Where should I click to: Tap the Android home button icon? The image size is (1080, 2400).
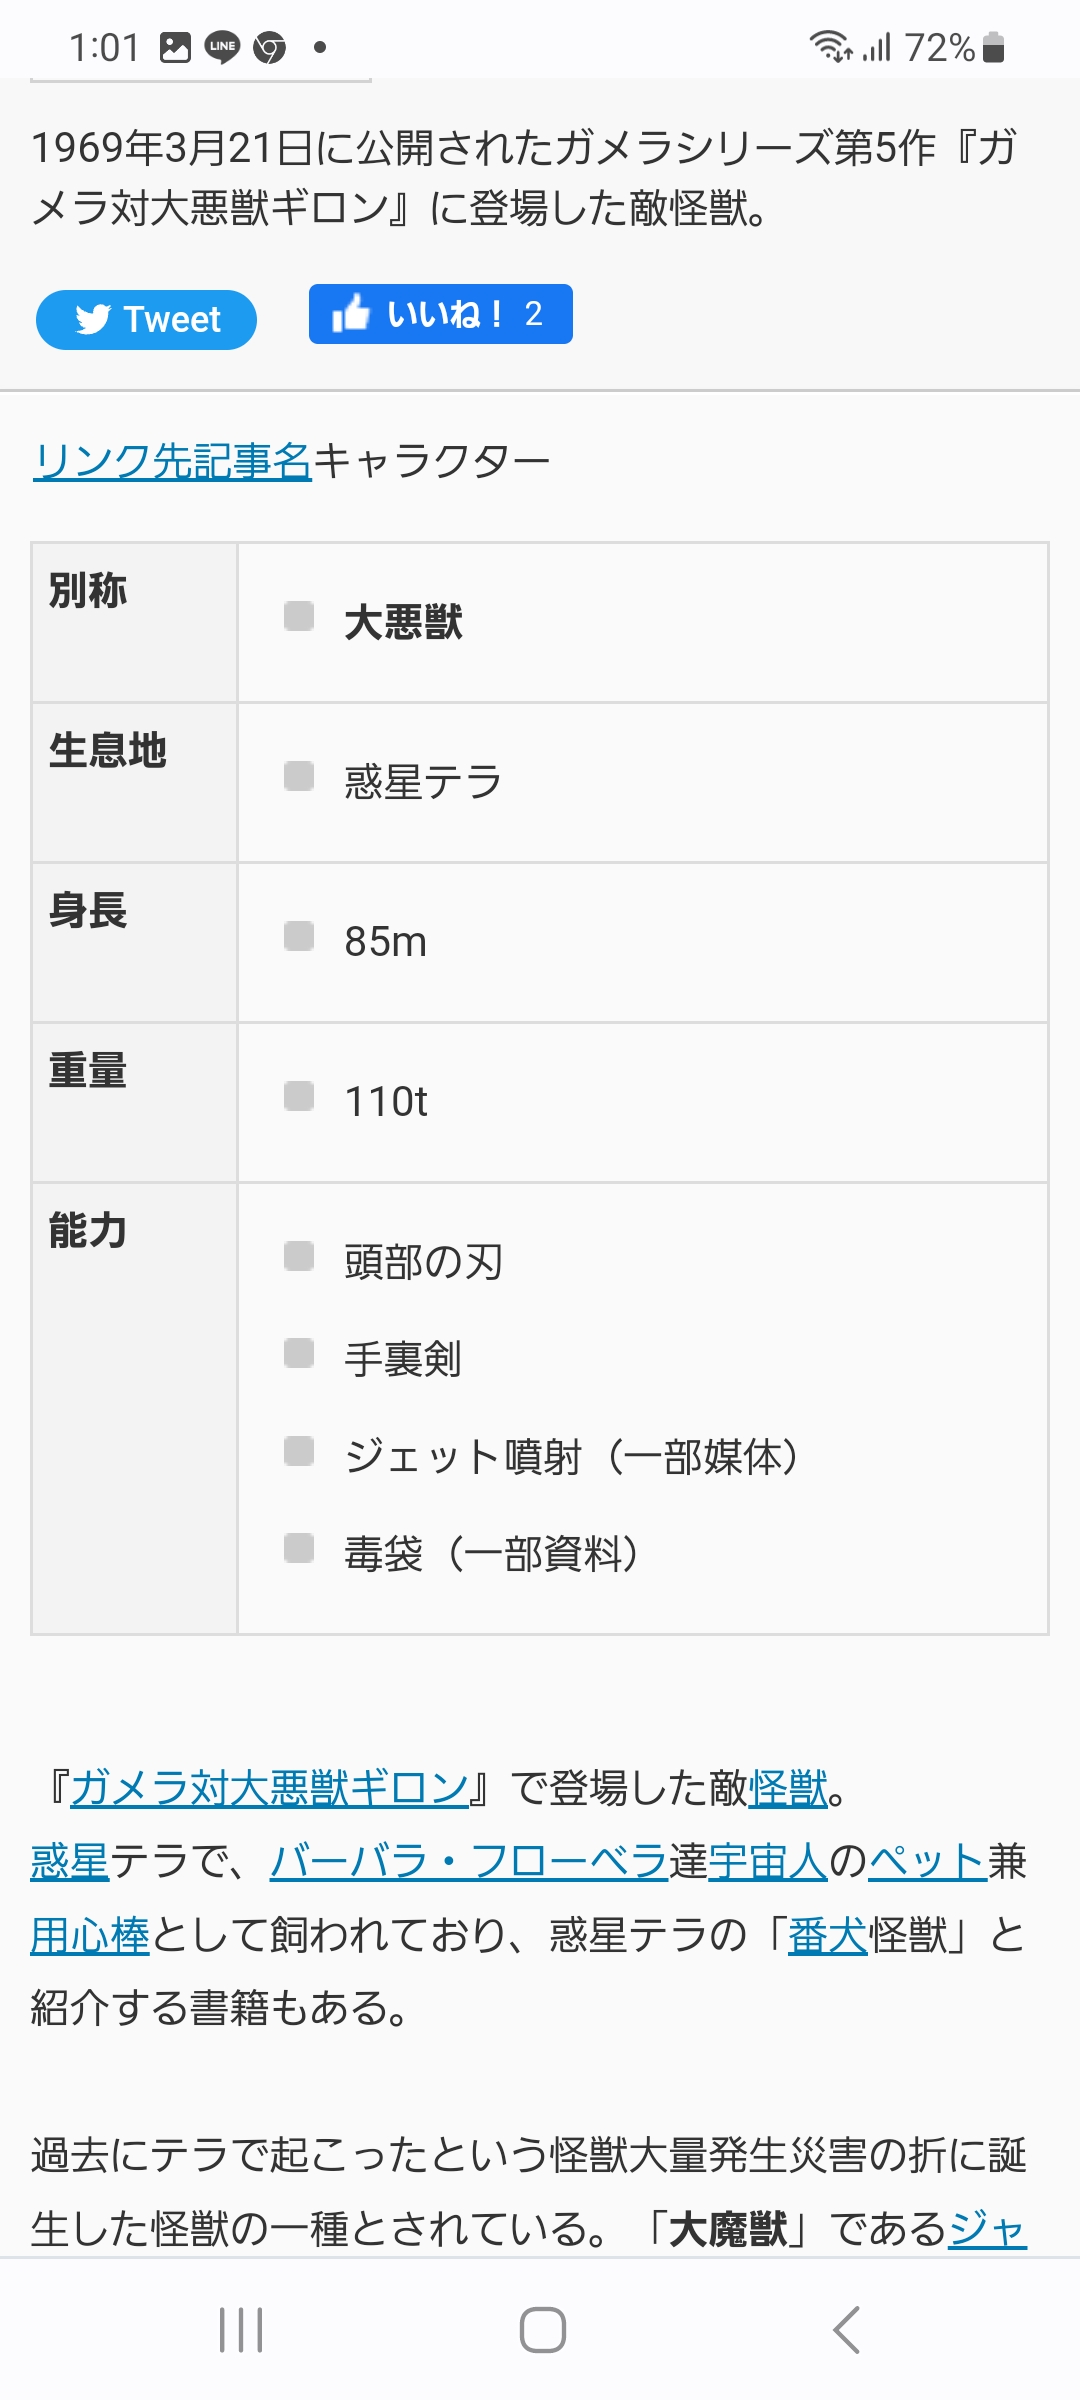pos(542,2330)
